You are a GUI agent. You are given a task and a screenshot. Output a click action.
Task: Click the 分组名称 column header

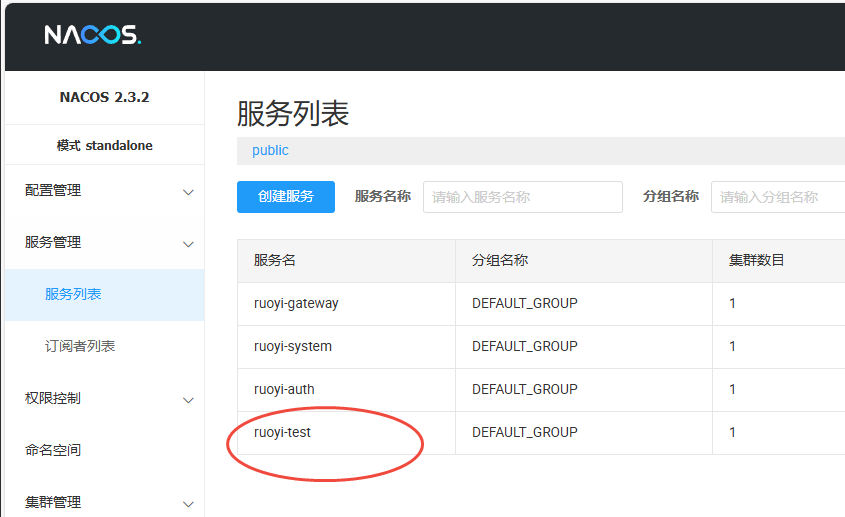pyautogui.click(x=500, y=260)
